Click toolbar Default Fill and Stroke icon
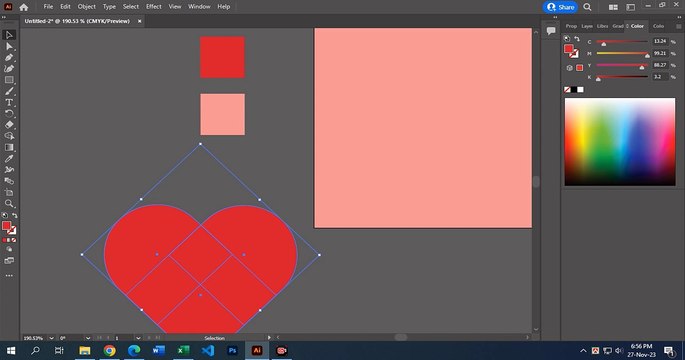 click(x=4, y=215)
